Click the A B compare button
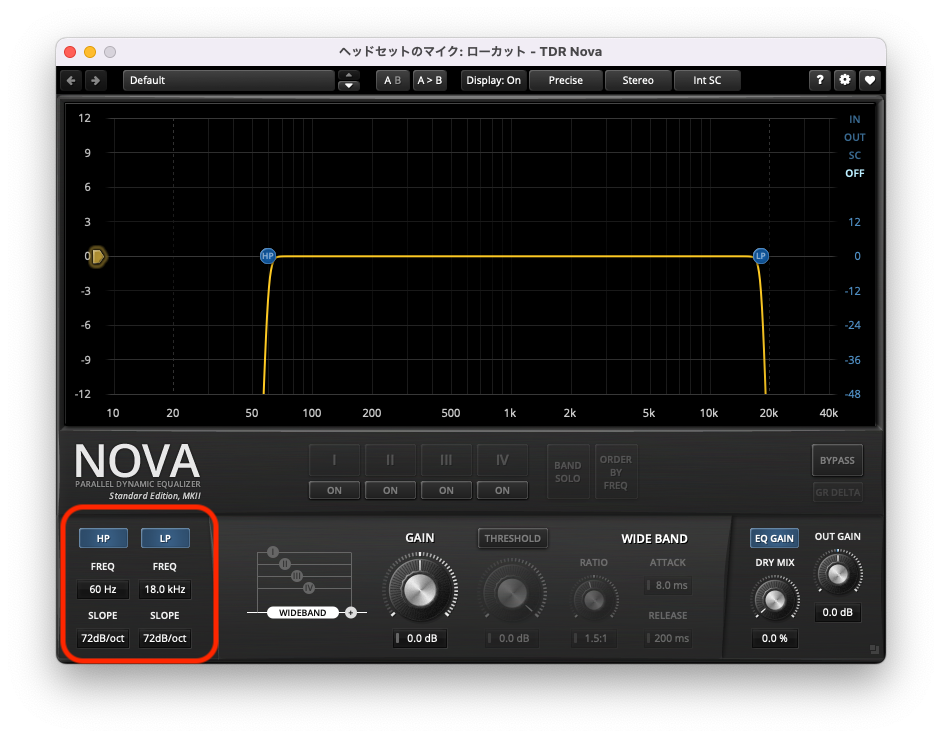The image size is (942, 738). click(392, 80)
